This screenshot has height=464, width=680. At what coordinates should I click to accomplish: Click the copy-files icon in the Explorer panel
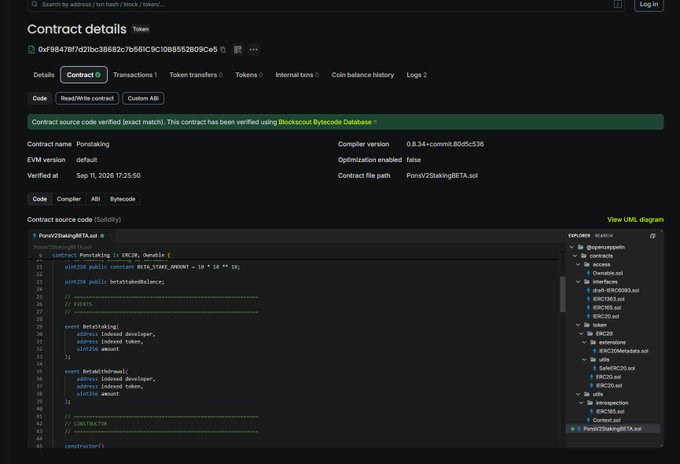coord(652,236)
